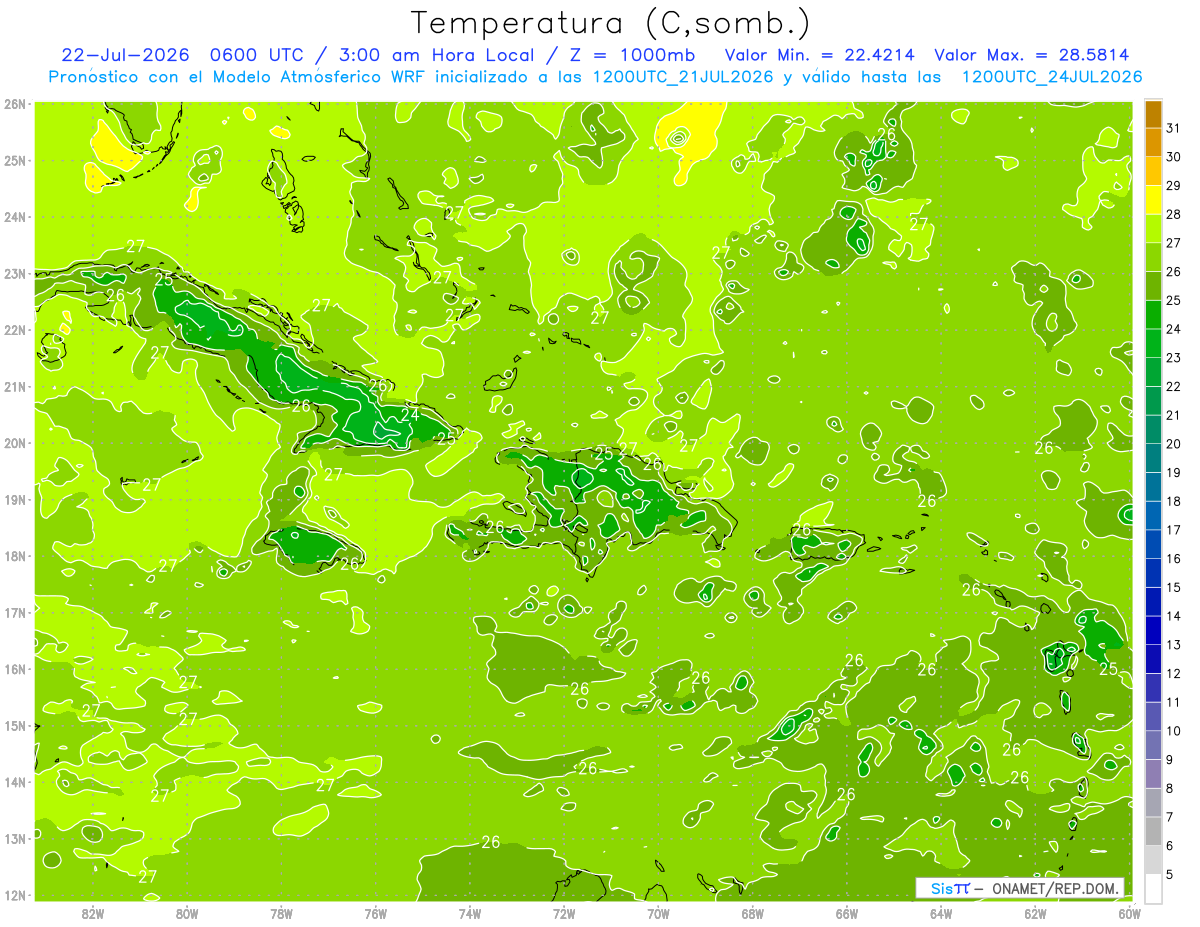Click the "20N" latitude axis label
Viewport: 1200px width, 927px height.
pos(15,443)
